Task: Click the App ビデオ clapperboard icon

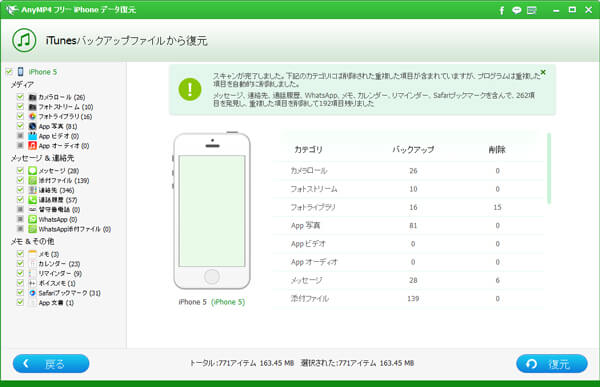Action: (33, 136)
